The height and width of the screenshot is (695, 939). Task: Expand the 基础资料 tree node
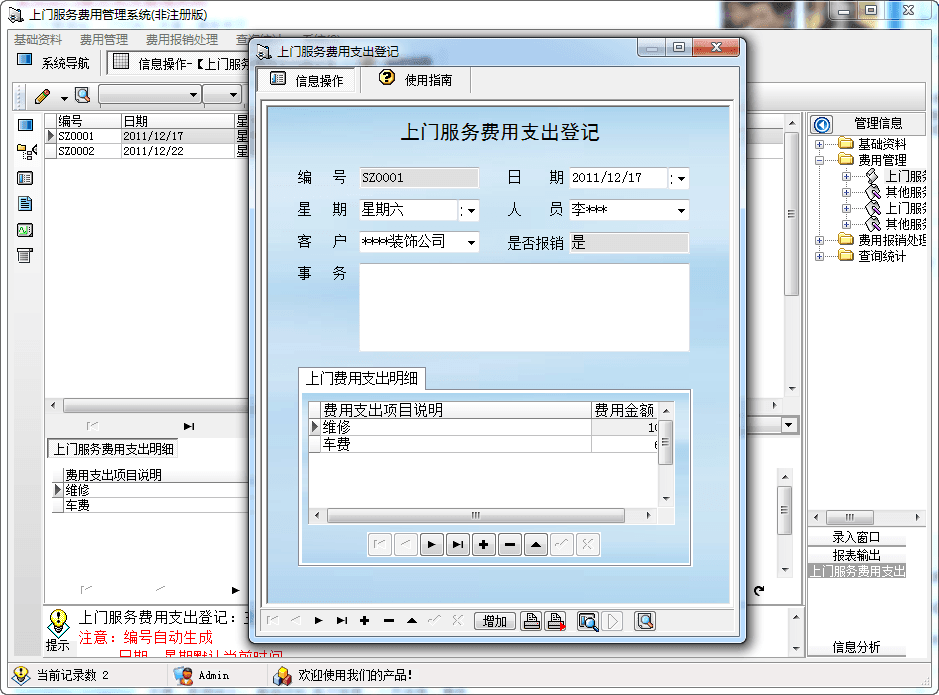[x=819, y=144]
